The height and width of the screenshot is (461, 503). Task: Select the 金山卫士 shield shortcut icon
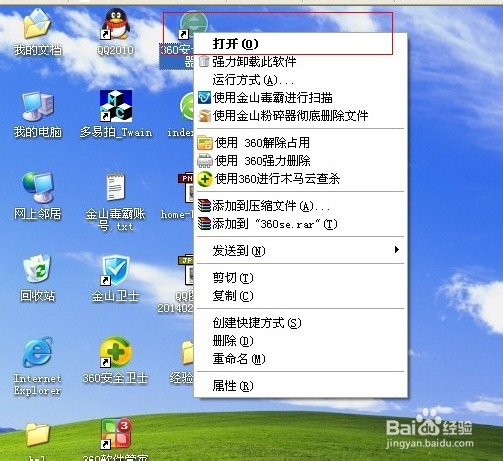(115, 270)
